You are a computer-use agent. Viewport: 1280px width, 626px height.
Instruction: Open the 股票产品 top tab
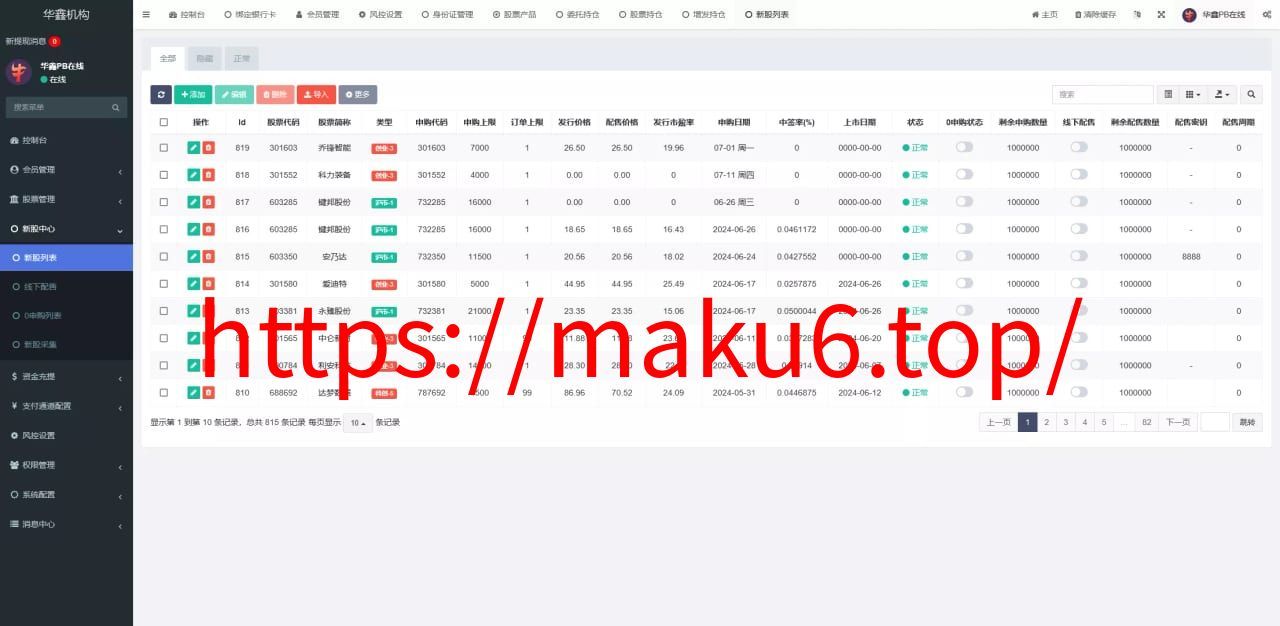514,15
